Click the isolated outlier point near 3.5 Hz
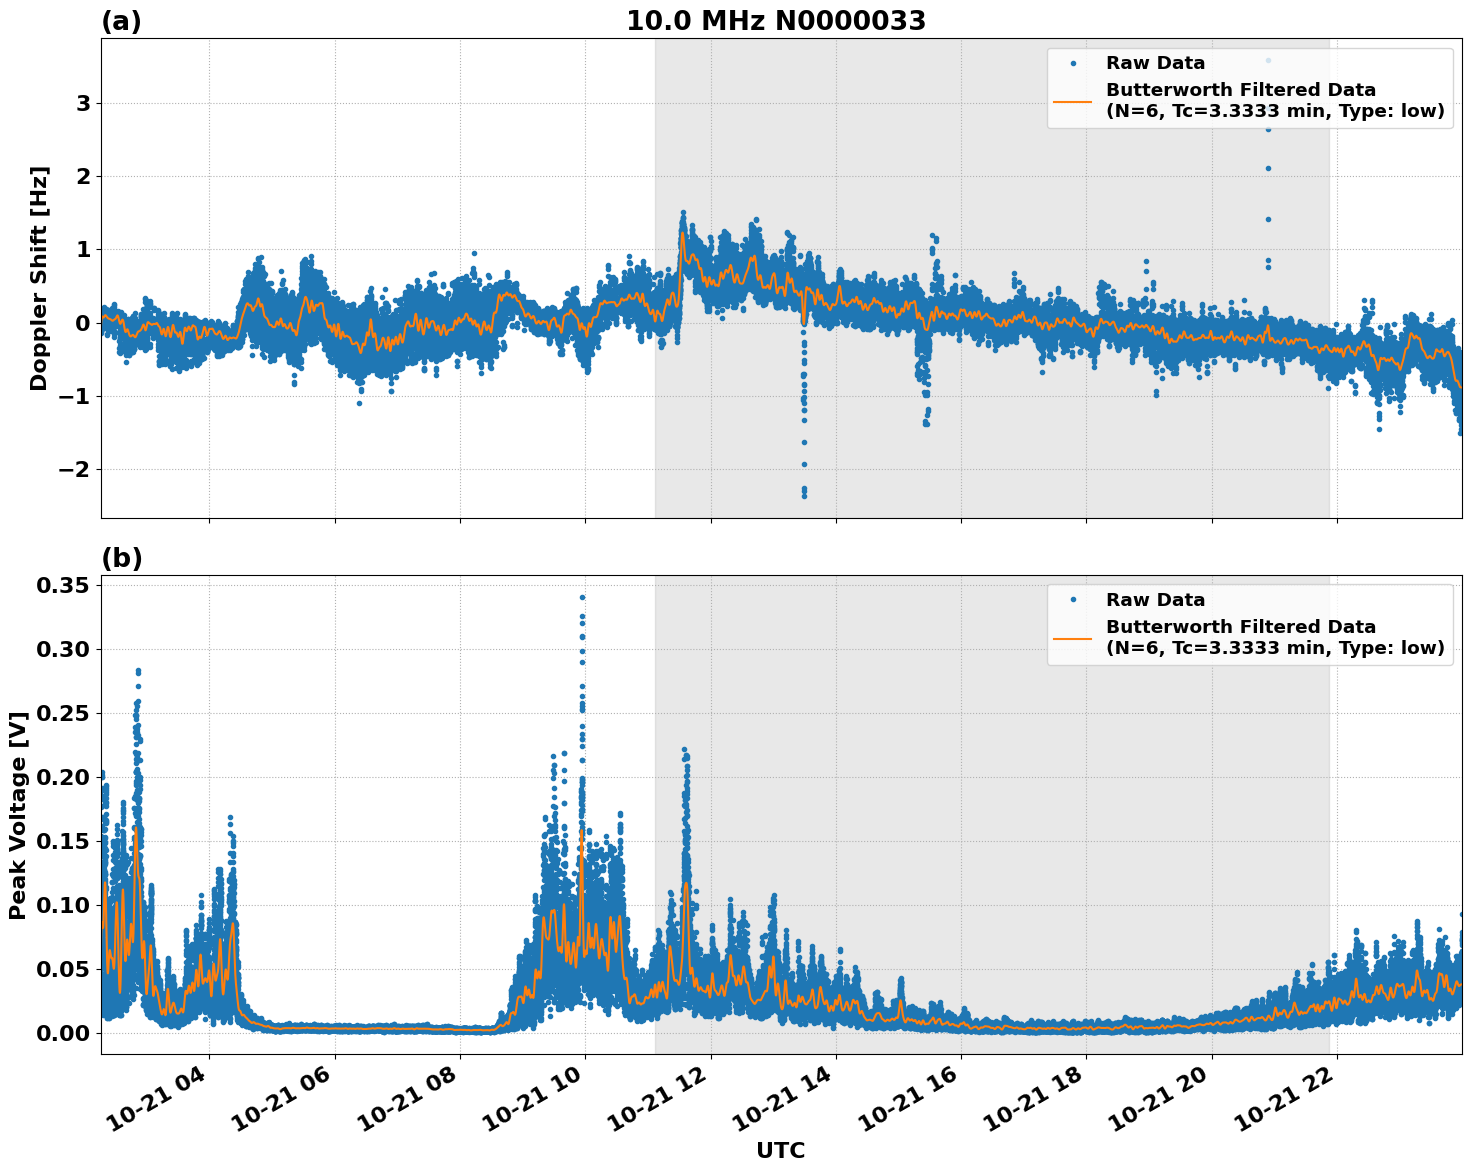The height and width of the screenshot is (1172, 1472). (x=1270, y=62)
